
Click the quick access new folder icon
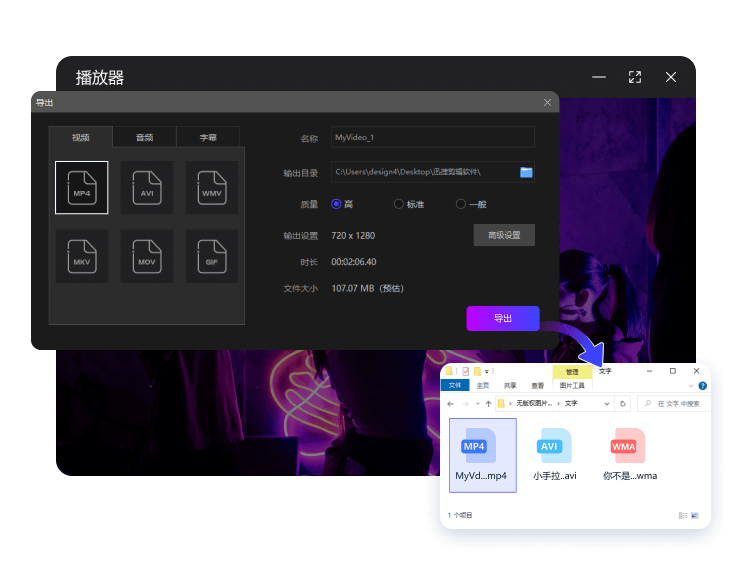477,372
